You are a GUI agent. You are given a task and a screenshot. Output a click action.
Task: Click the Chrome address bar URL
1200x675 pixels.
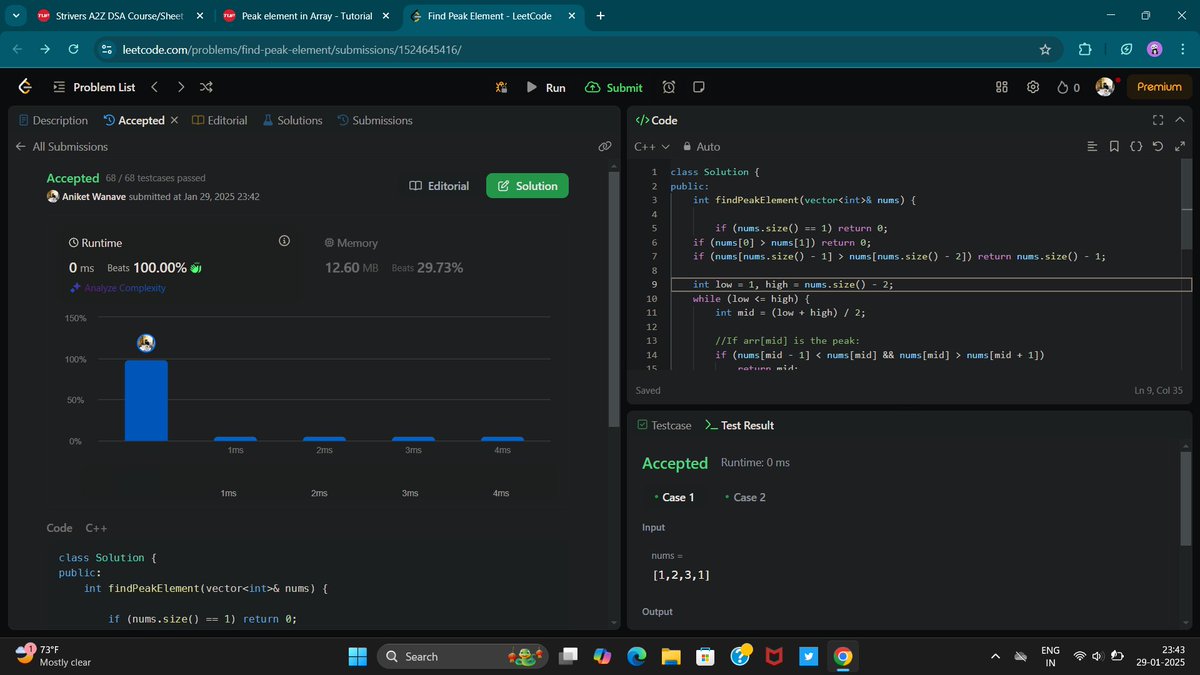(x=291, y=49)
